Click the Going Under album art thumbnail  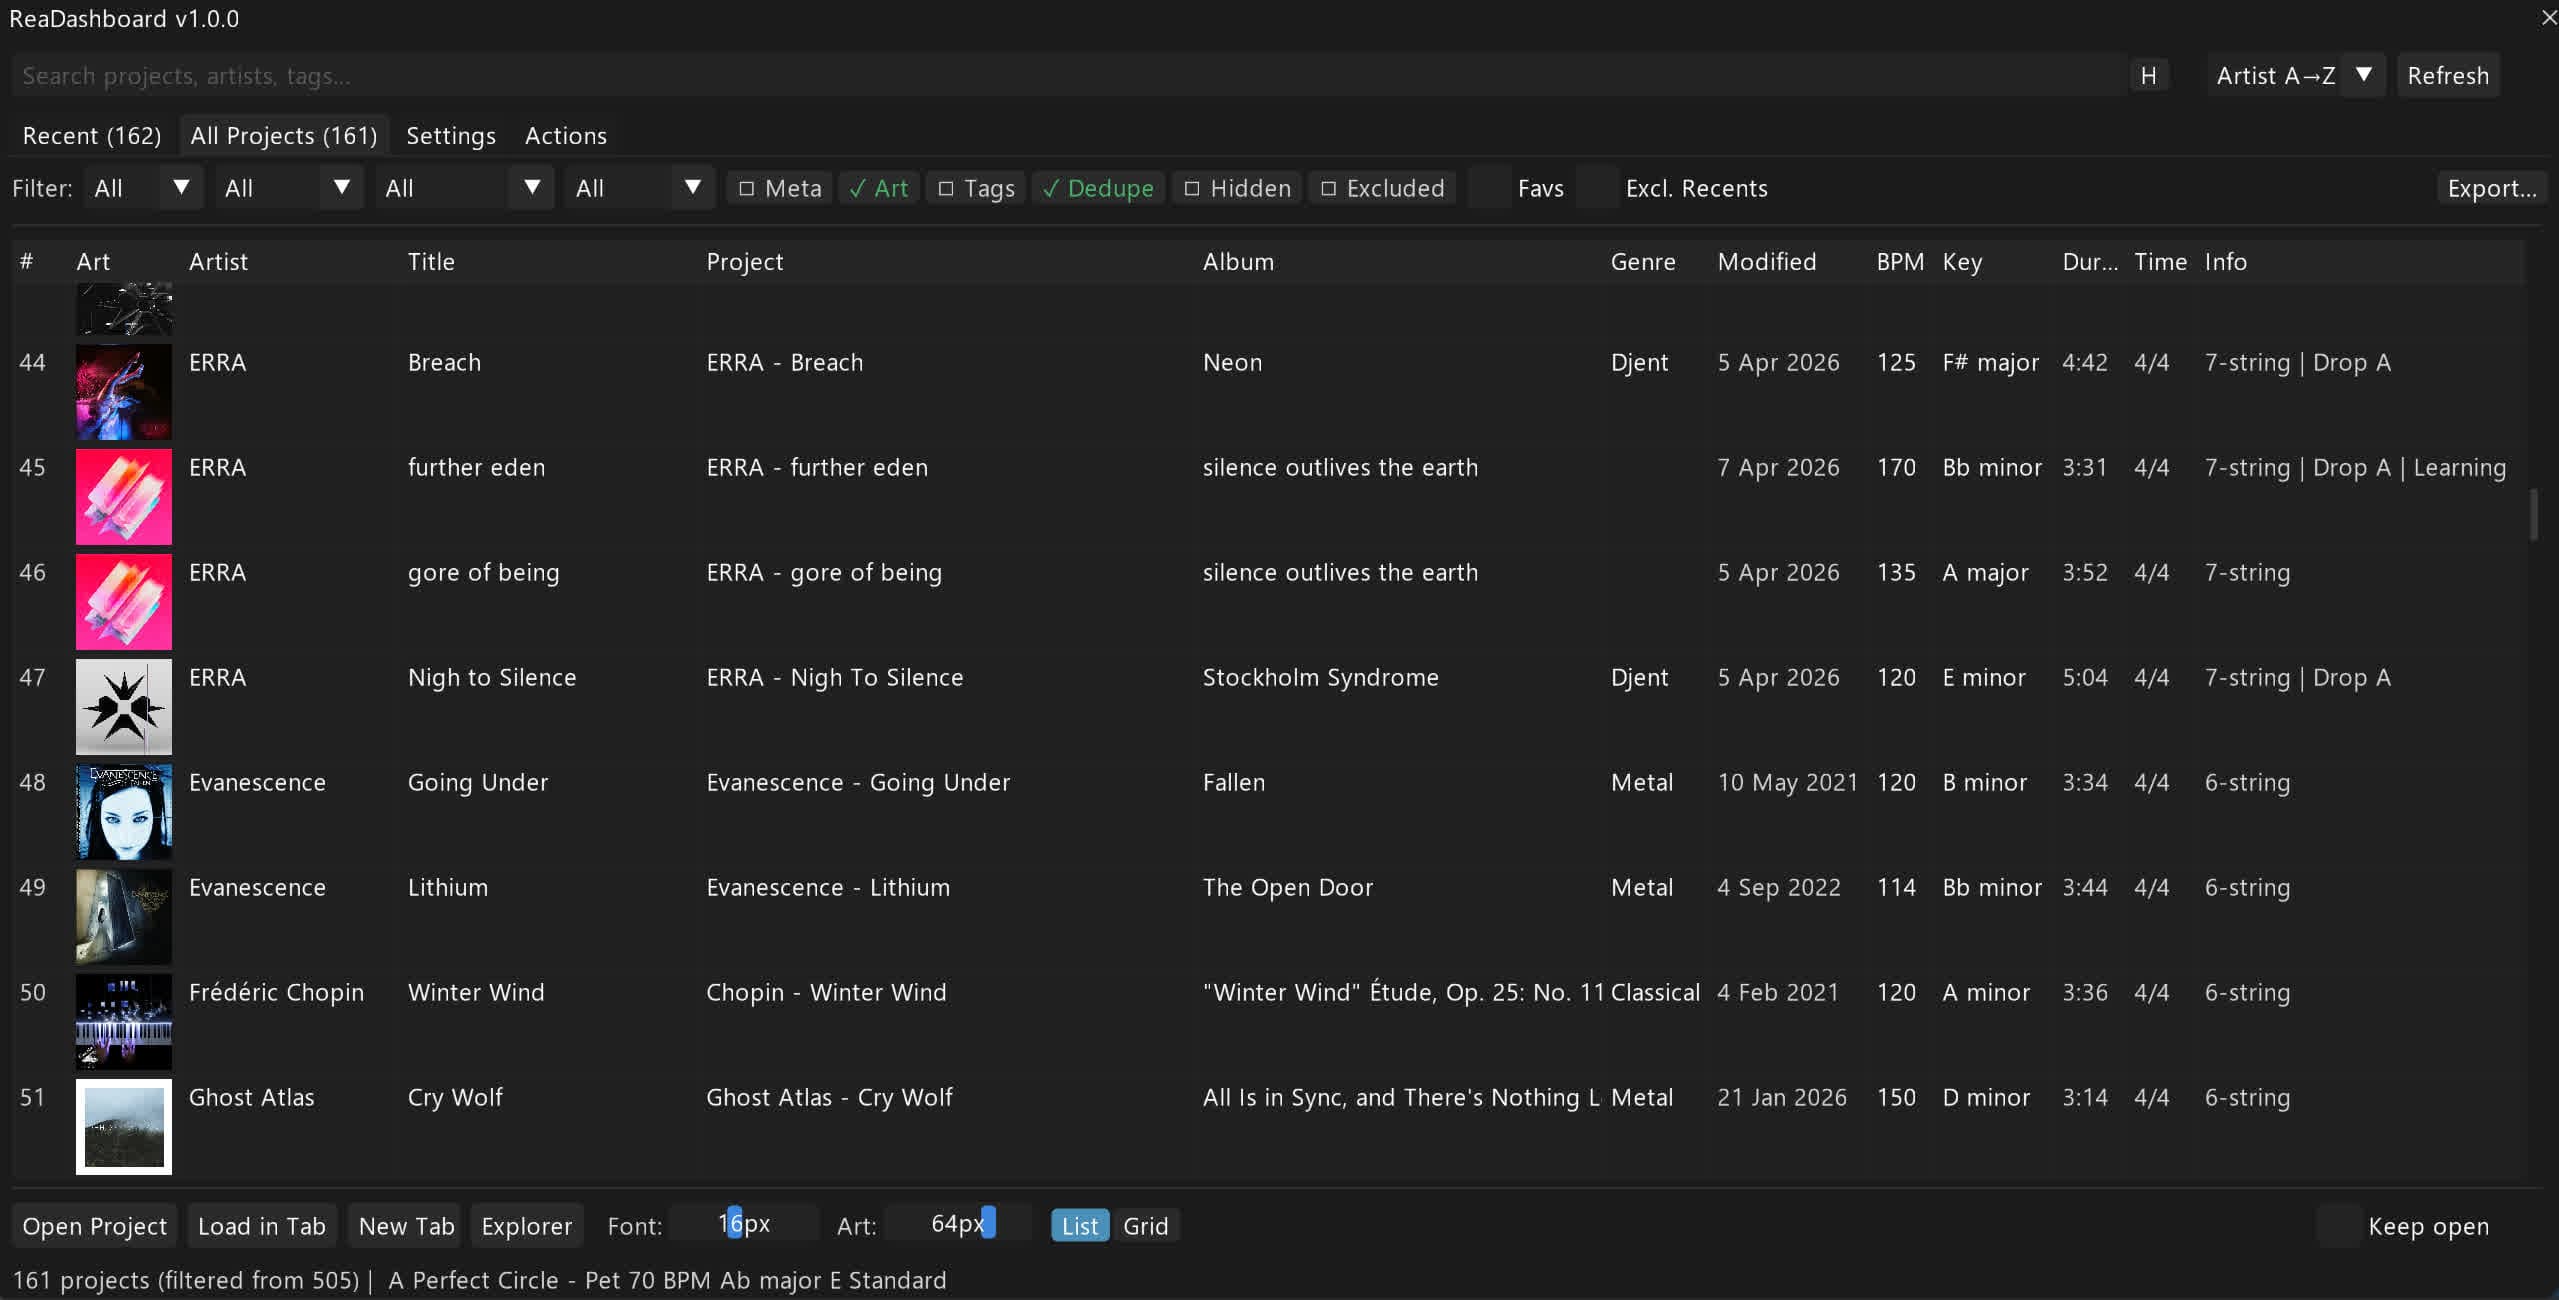coord(124,812)
